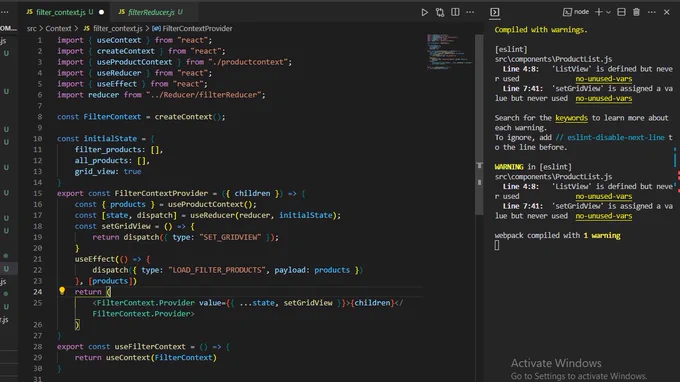
Task: Open the last no-unused-vars link in the terminal
Action: coord(604,216)
